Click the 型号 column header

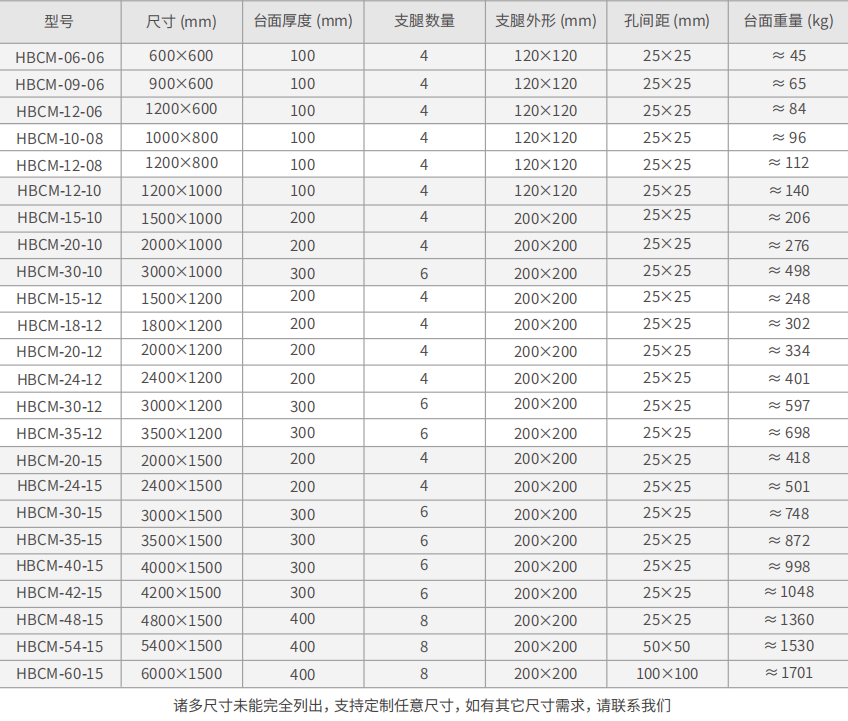(60, 21)
